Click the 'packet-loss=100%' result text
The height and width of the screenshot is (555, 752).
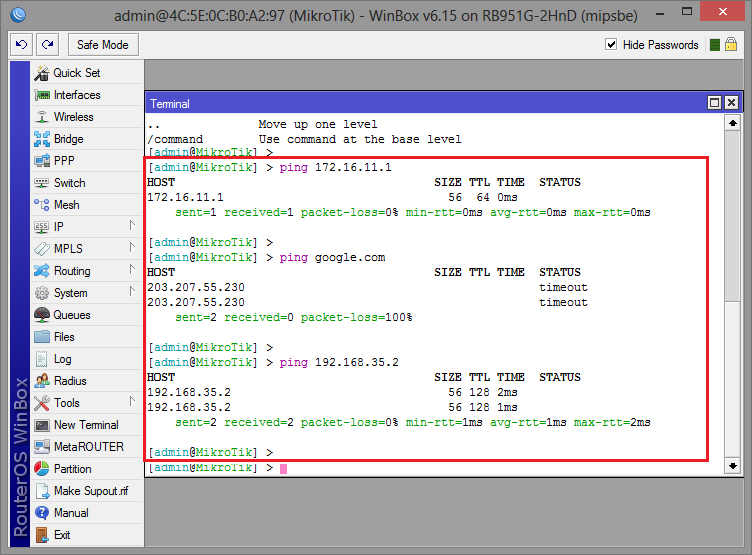coord(356,317)
